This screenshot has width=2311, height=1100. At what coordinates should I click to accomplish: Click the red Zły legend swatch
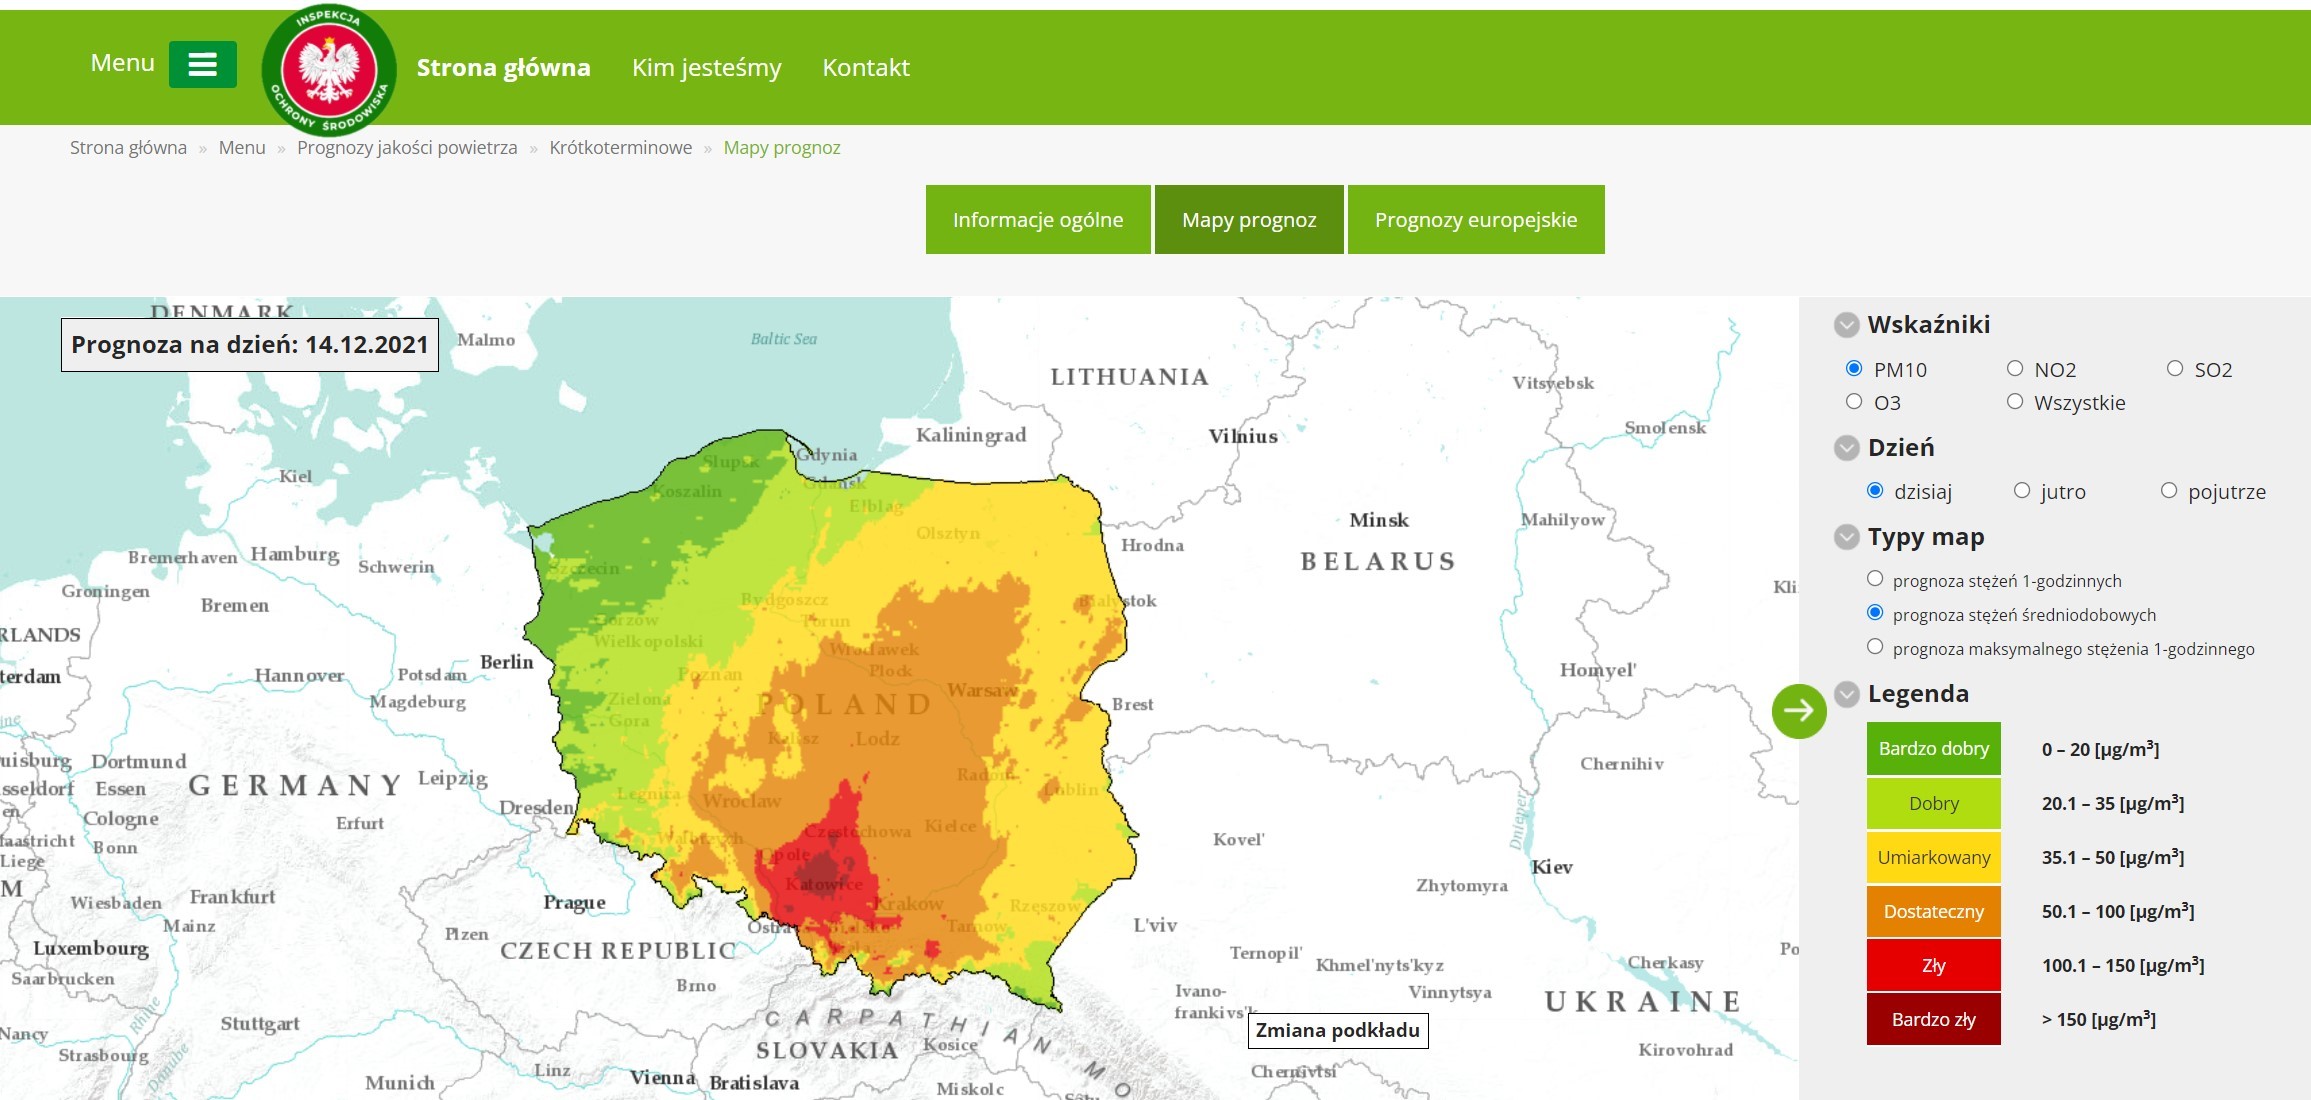click(x=1934, y=966)
